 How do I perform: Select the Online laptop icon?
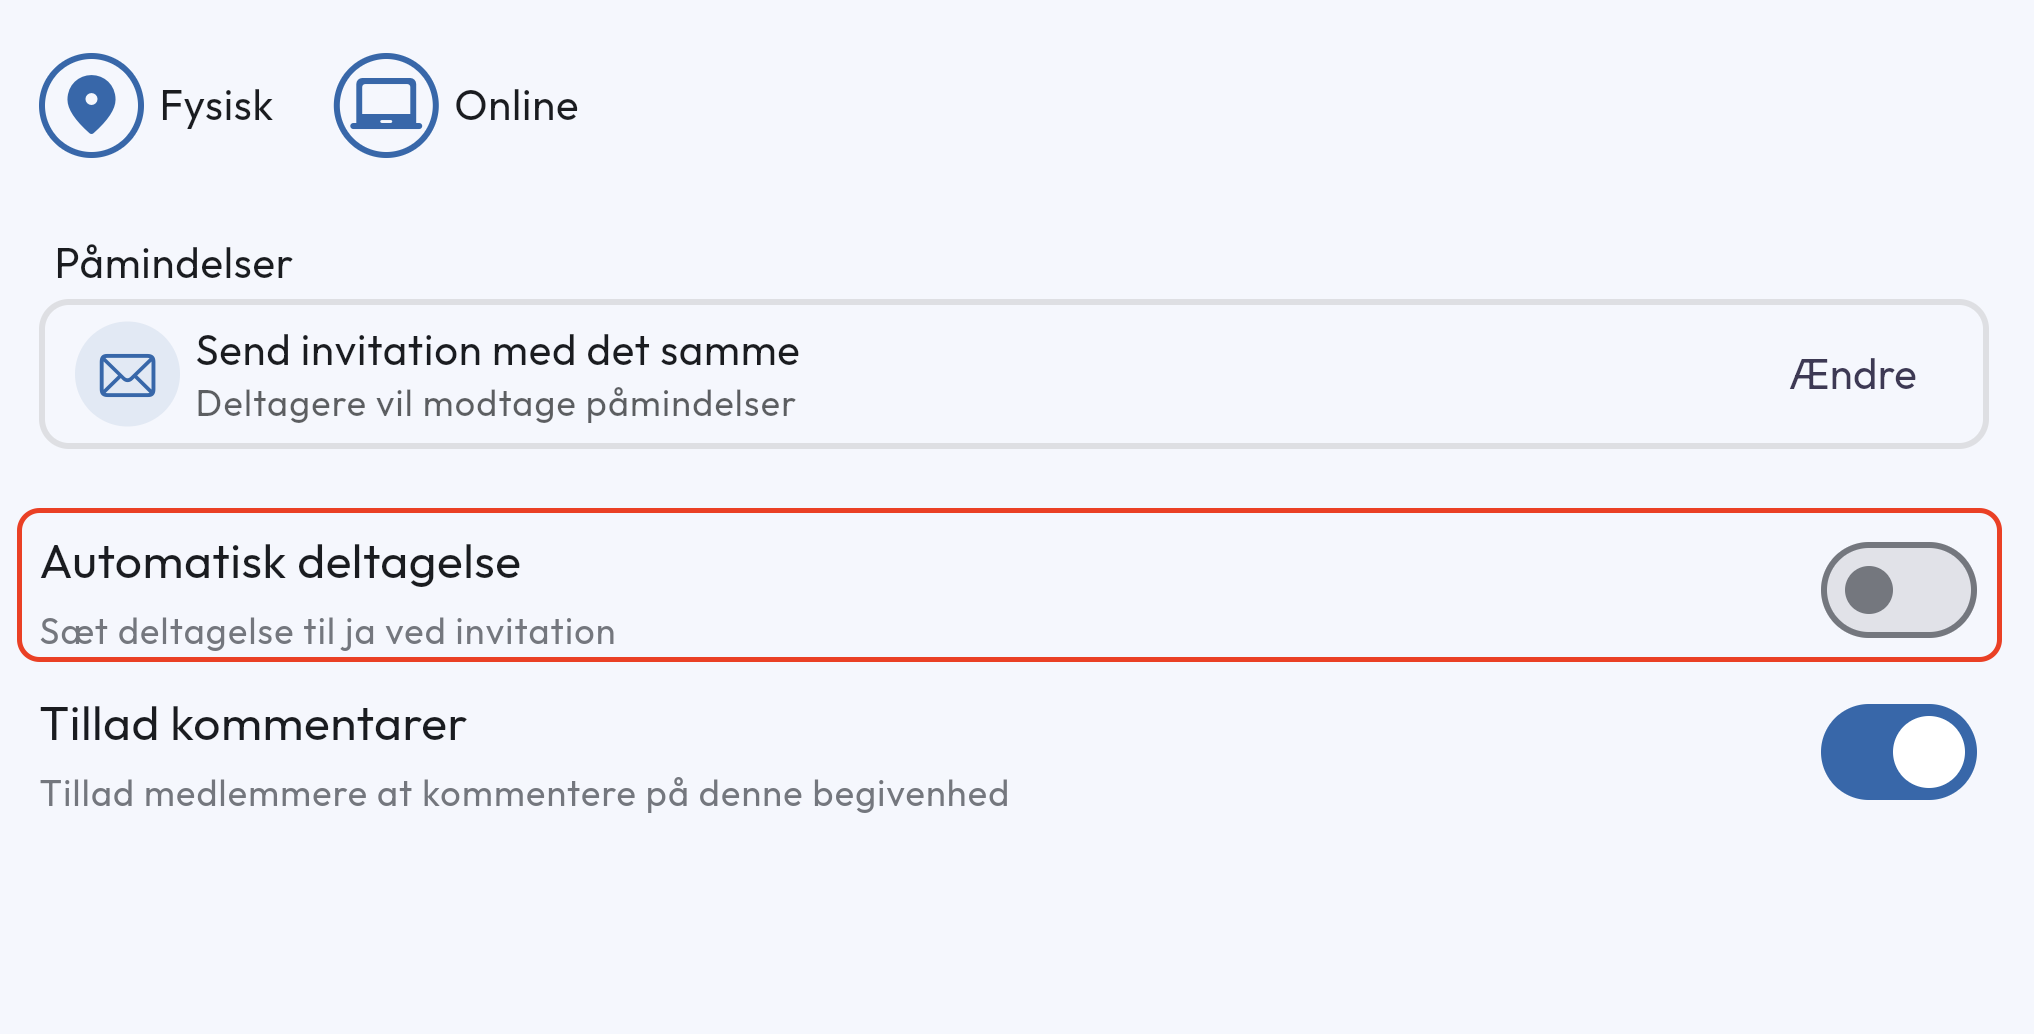(386, 105)
